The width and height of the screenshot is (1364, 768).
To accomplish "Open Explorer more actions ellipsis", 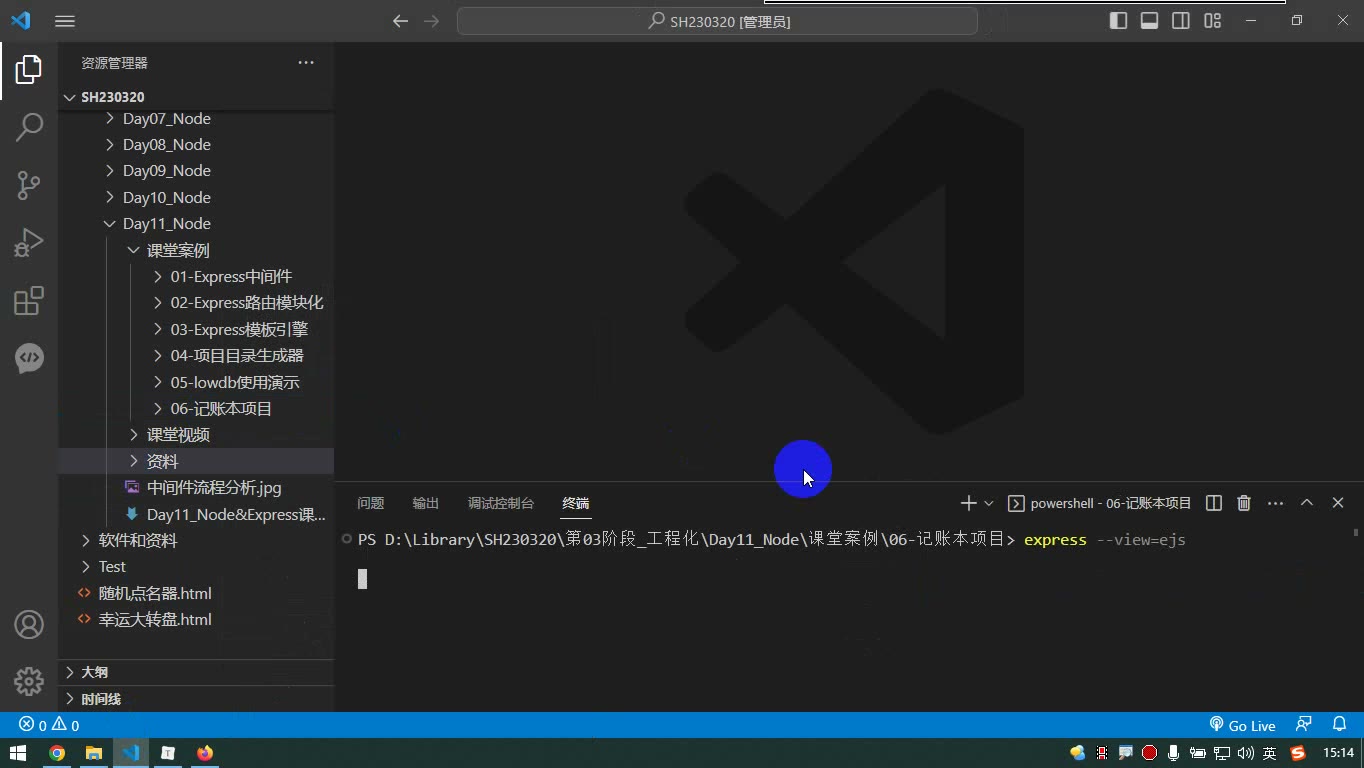I will click(306, 63).
